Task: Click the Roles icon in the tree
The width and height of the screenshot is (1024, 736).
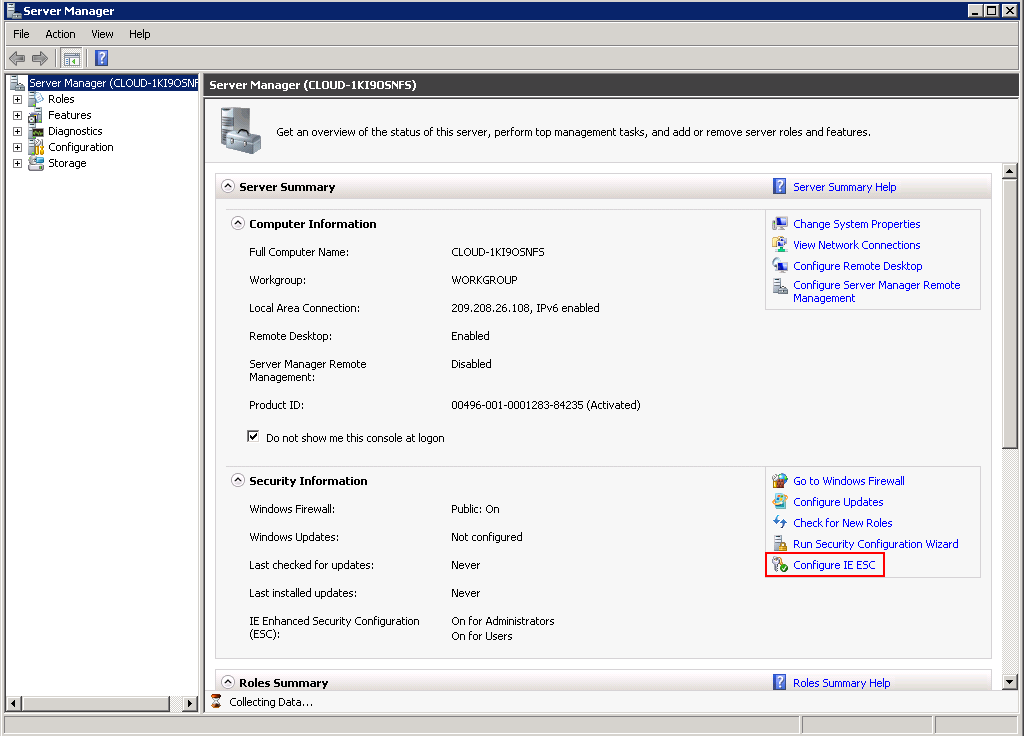Action: pyautogui.click(x=36, y=99)
